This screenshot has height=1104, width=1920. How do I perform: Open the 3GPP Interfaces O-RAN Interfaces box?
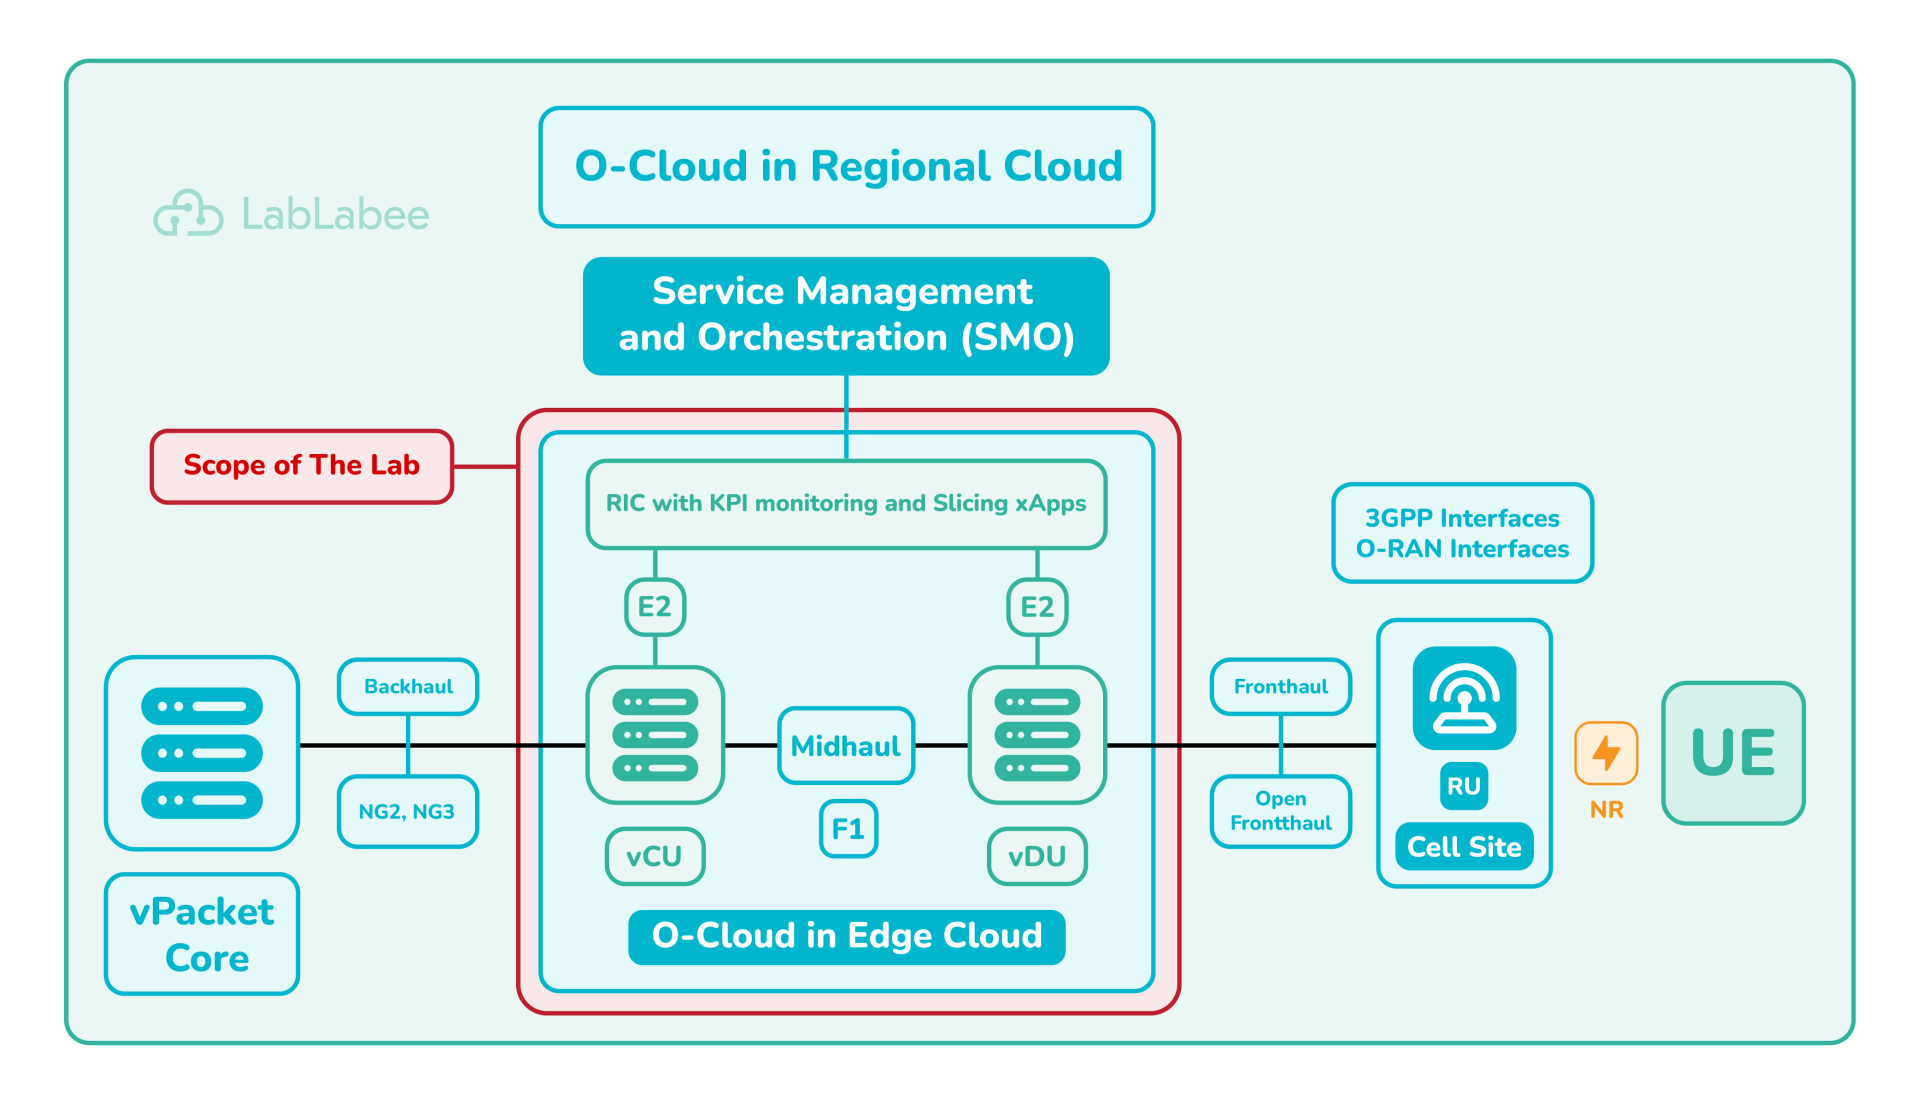pos(1461,533)
